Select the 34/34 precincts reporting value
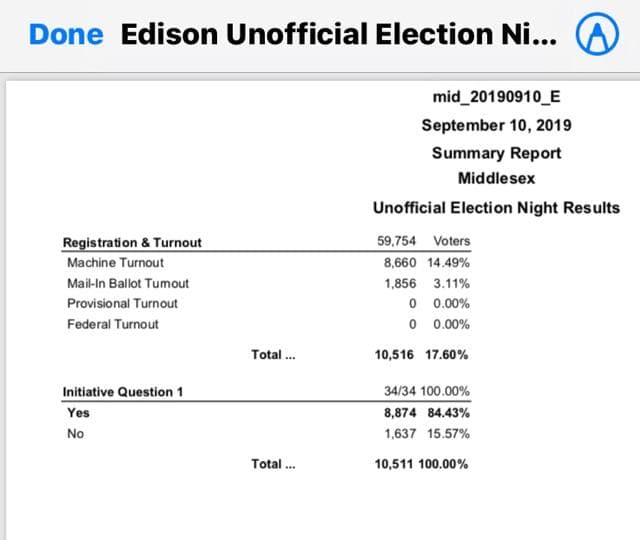The width and height of the screenshot is (640, 540). (x=404, y=391)
